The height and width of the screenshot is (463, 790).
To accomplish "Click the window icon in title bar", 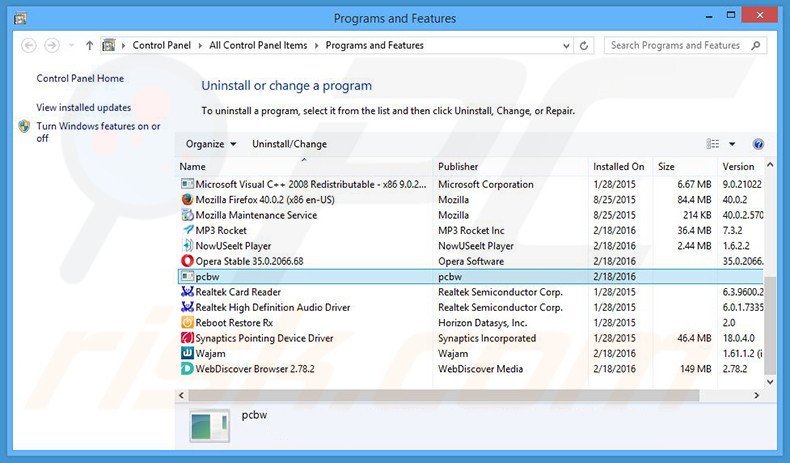I will point(20,19).
